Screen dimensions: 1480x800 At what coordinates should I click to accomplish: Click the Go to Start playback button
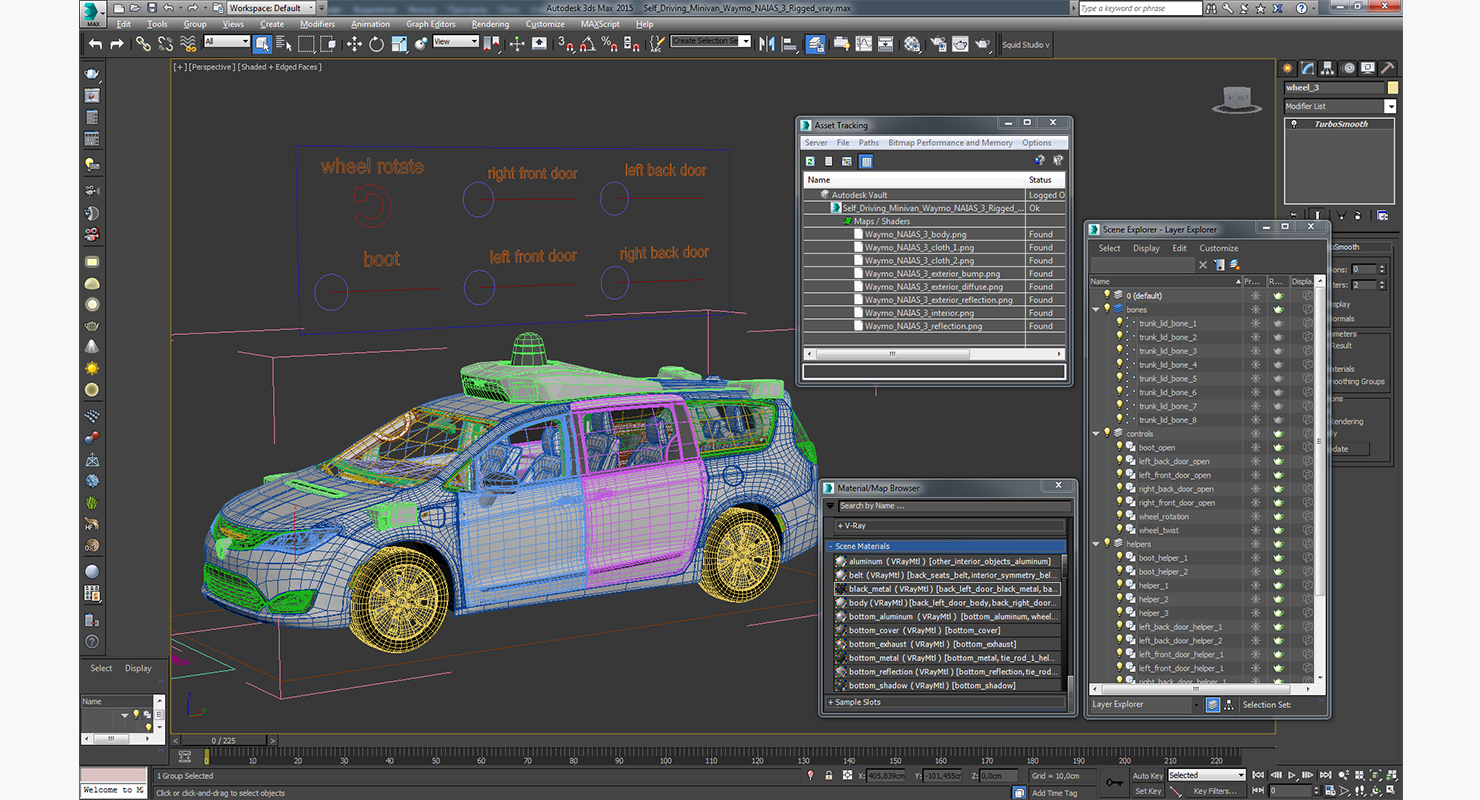click(x=1258, y=775)
